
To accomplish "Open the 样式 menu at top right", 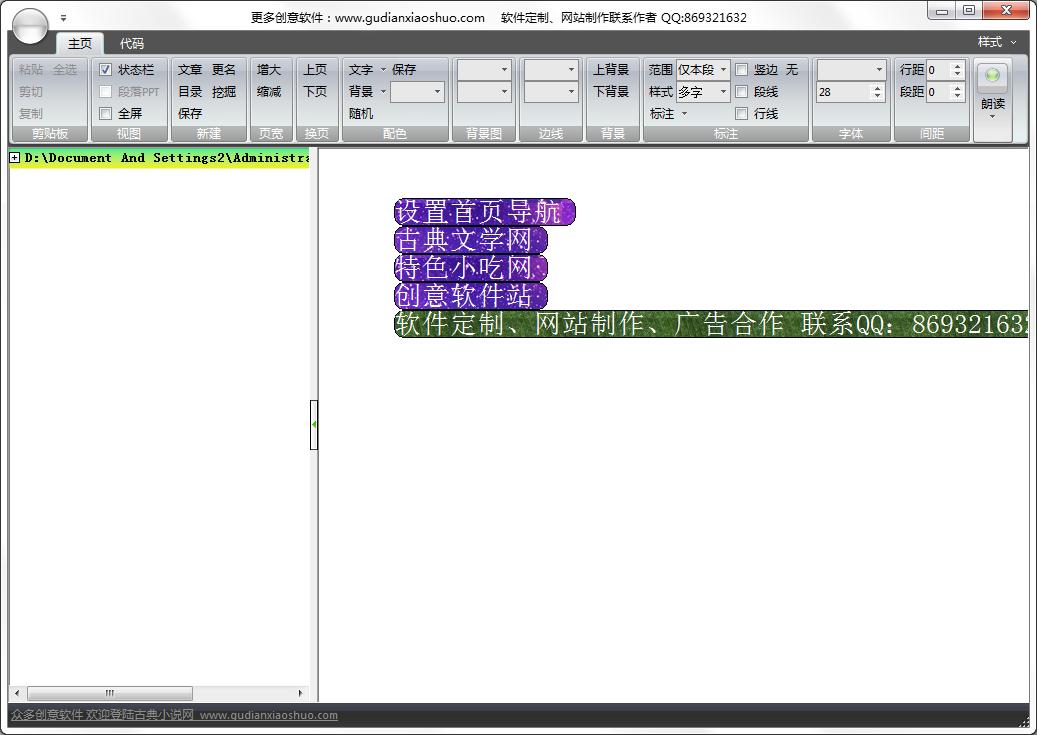I will 996,42.
